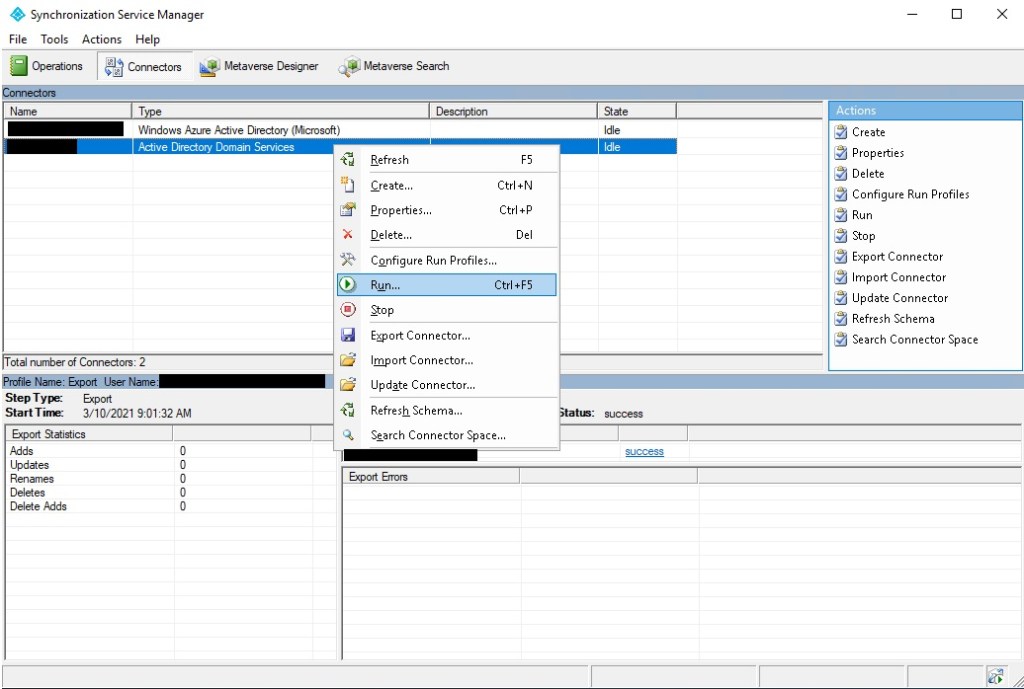
Task: Click Total number of Connectors: 2 text
Action: point(75,362)
